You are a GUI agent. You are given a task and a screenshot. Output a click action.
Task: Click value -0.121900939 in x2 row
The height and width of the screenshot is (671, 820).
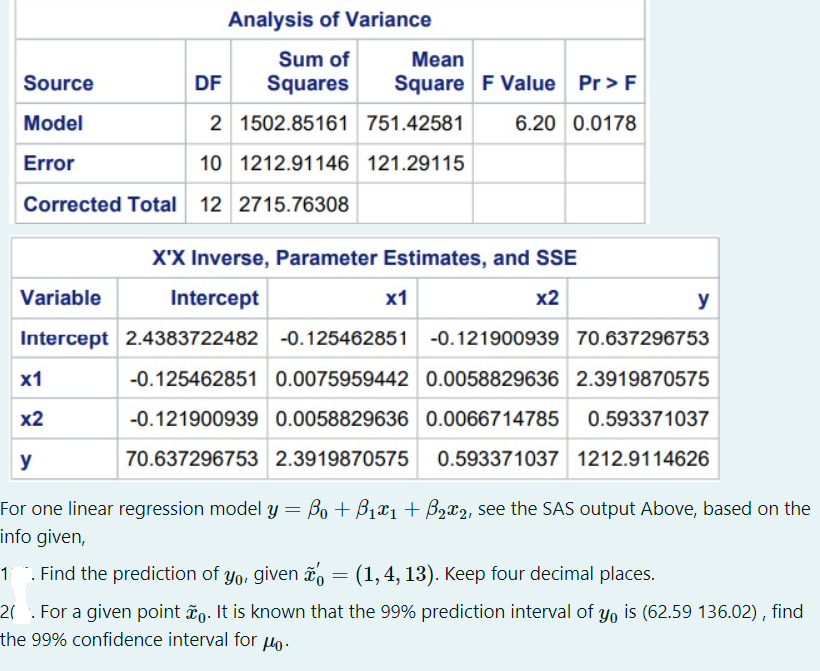194,419
